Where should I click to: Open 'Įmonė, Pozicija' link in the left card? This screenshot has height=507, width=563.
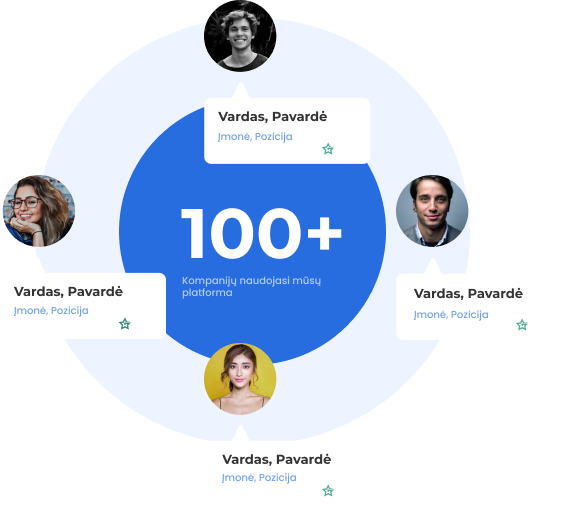(x=51, y=311)
